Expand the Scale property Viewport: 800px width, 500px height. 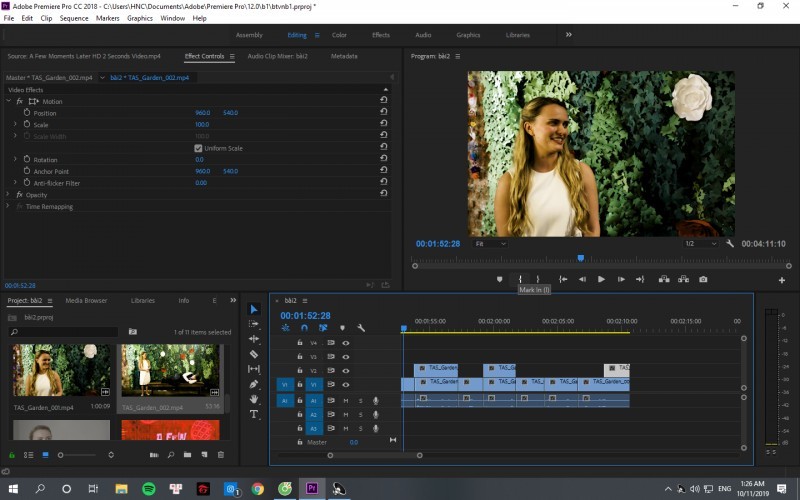point(15,124)
